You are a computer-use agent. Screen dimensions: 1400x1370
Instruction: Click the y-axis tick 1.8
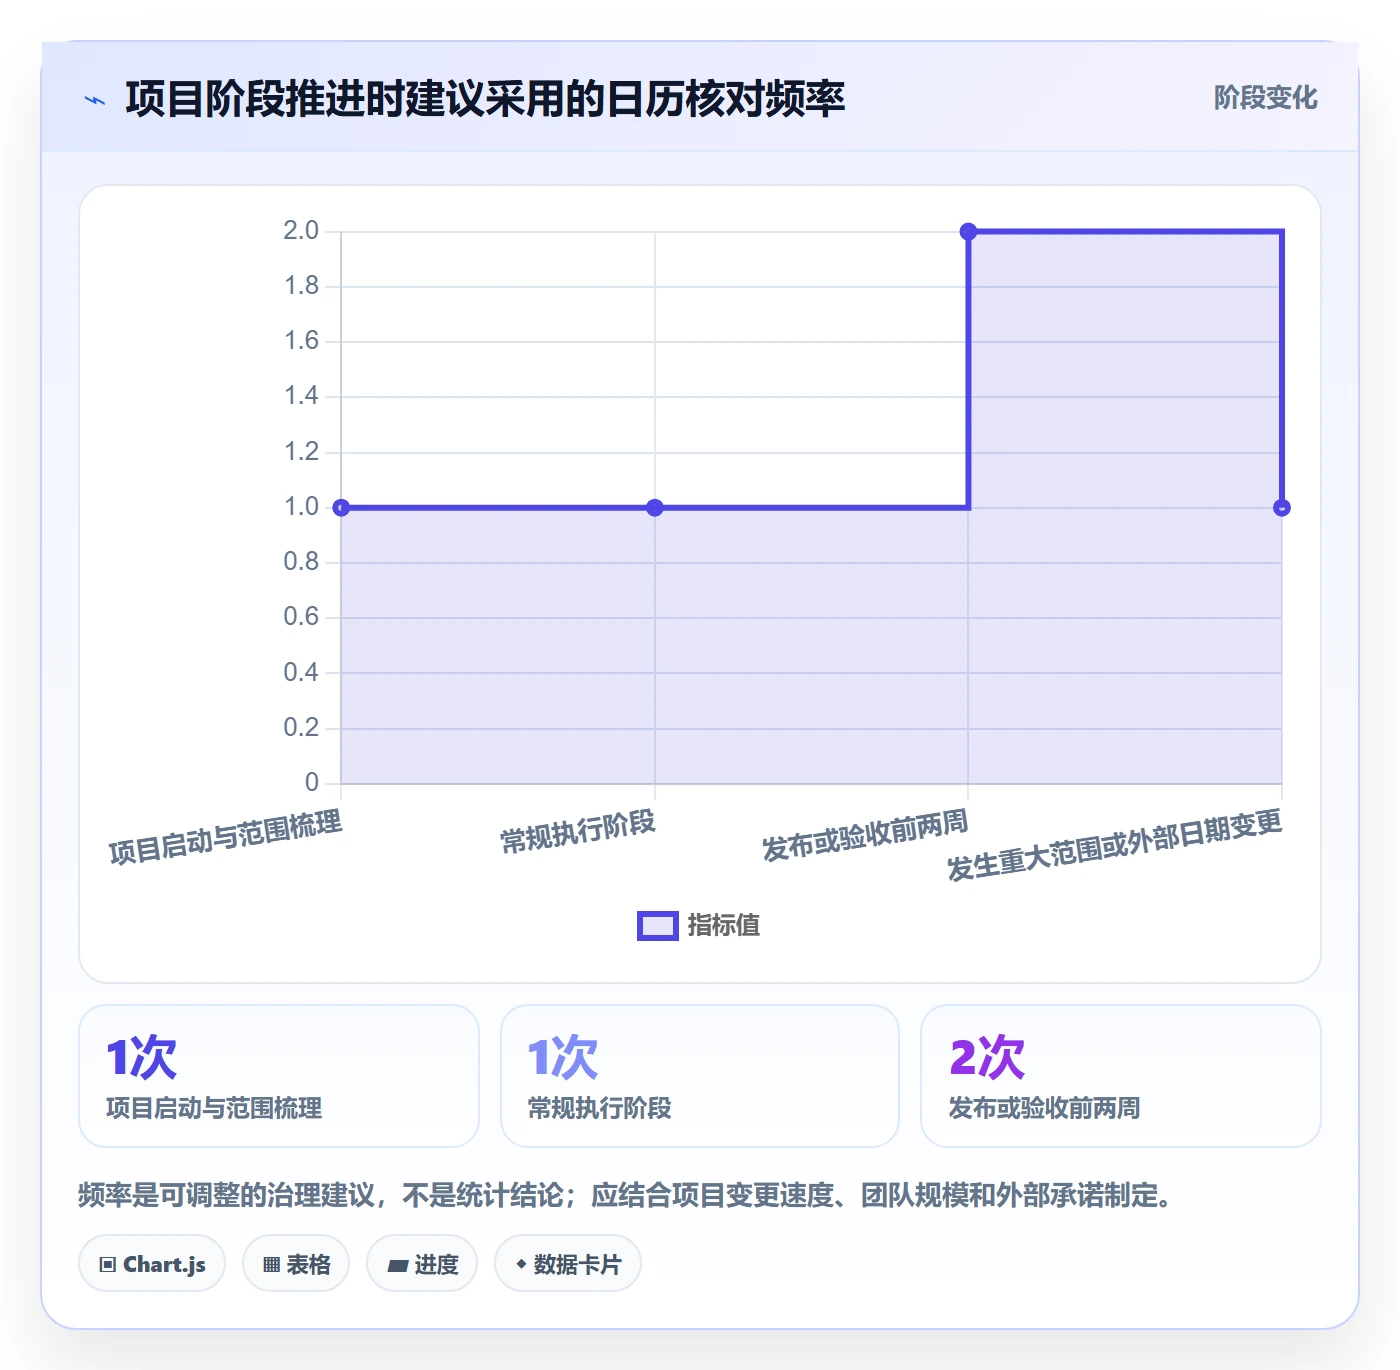pos(301,286)
